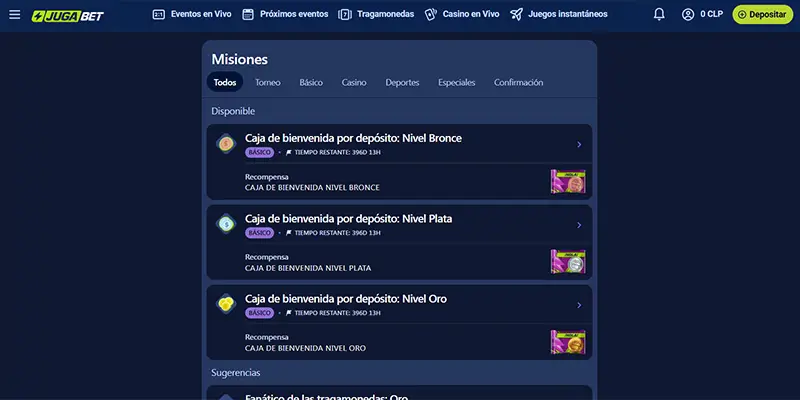Open Caja de bienvenida Nivel Bronce reward thumbnail
800x400 pixels.
tap(568, 182)
